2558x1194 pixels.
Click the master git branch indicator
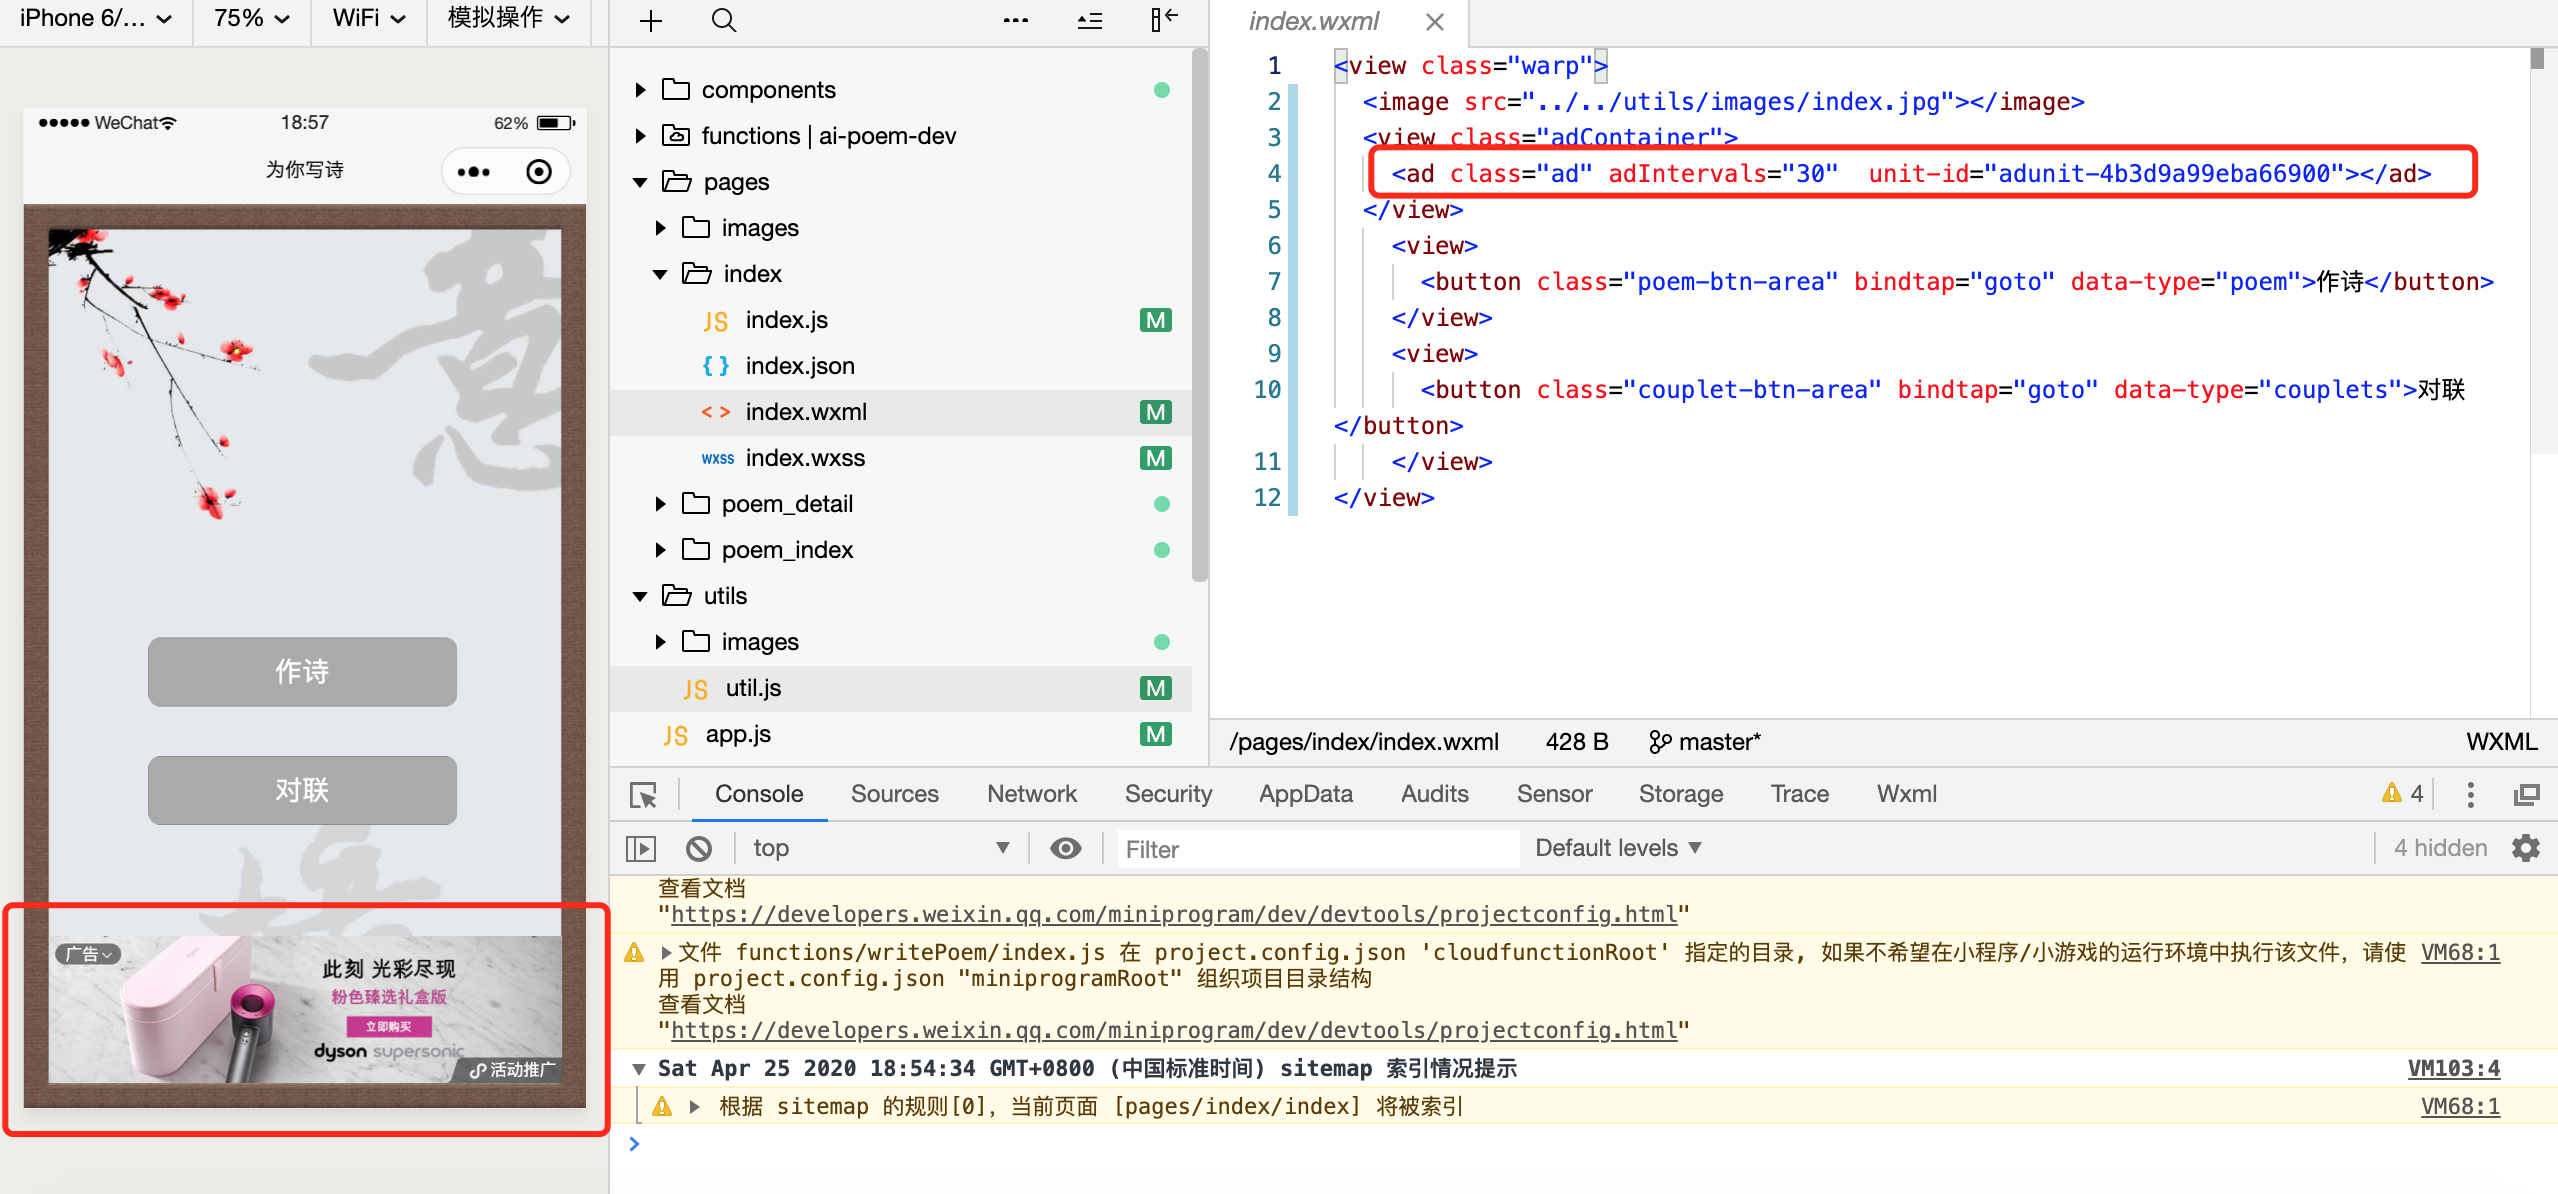pyautogui.click(x=1705, y=742)
